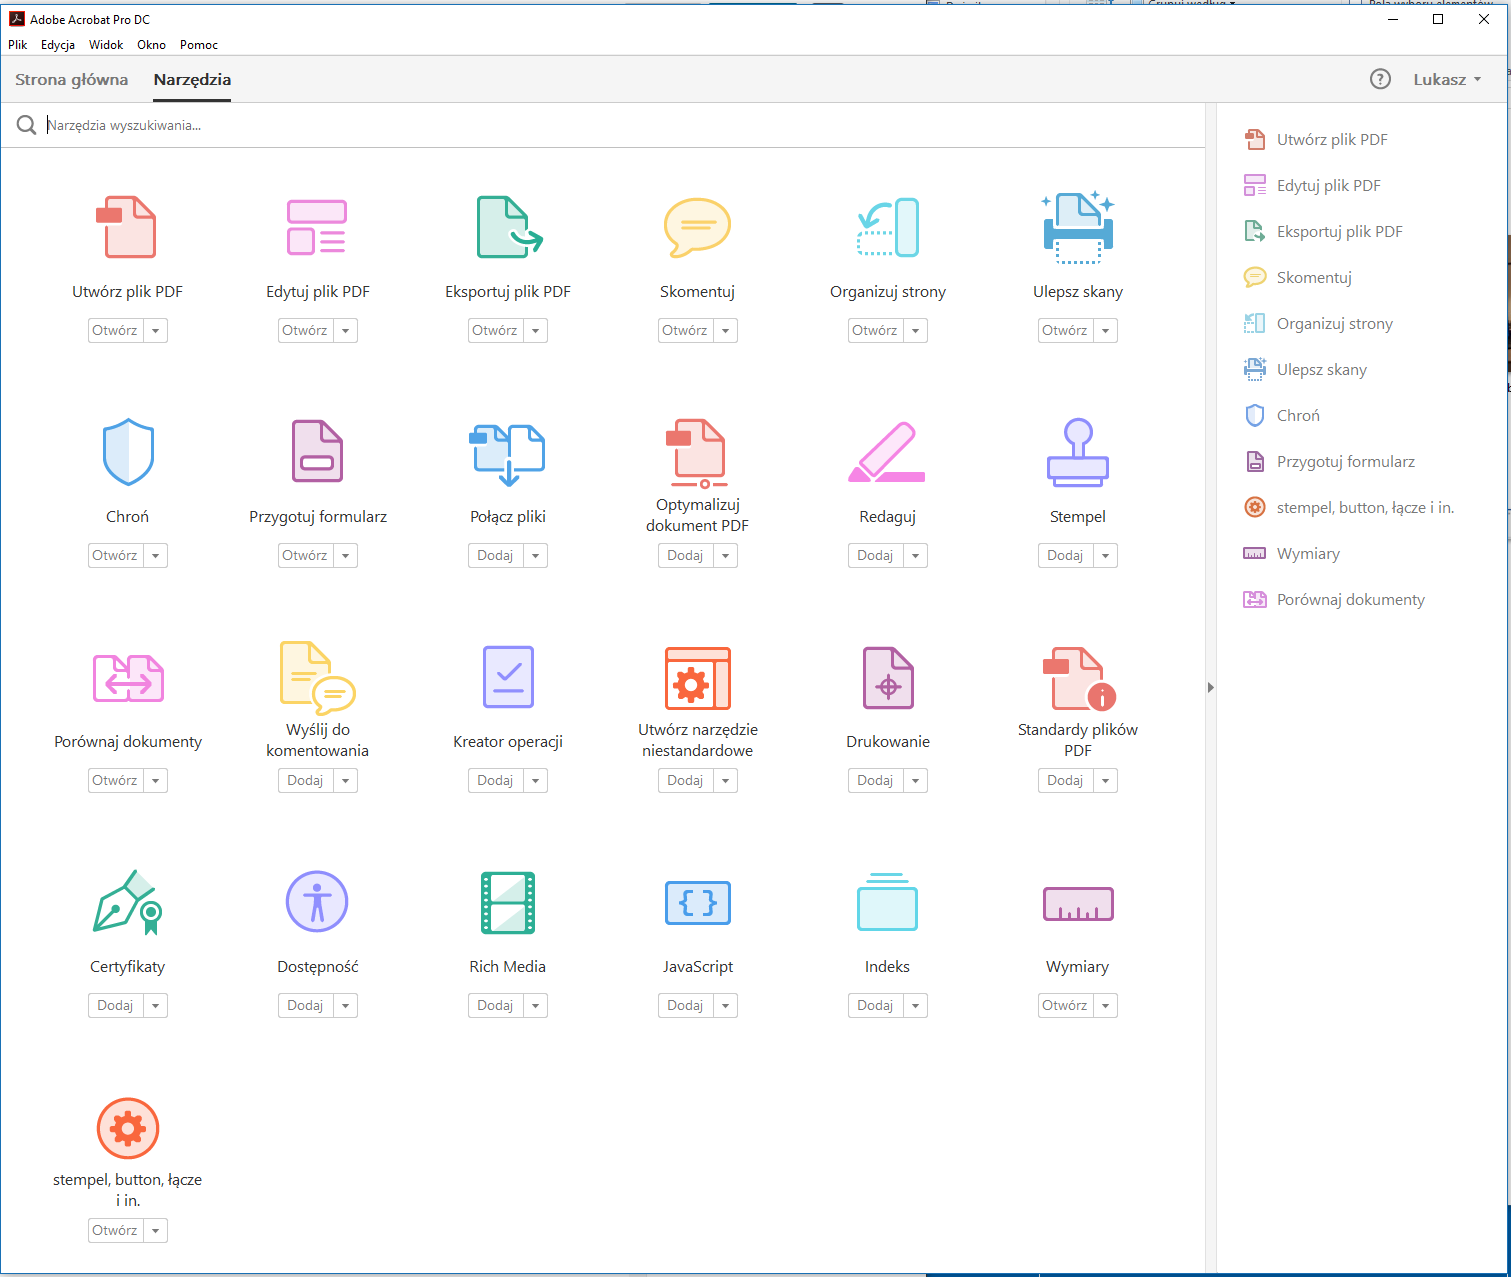The image size is (1511, 1277).
Task: Select the Redaguj highlighter icon
Action: pyautogui.click(x=887, y=453)
